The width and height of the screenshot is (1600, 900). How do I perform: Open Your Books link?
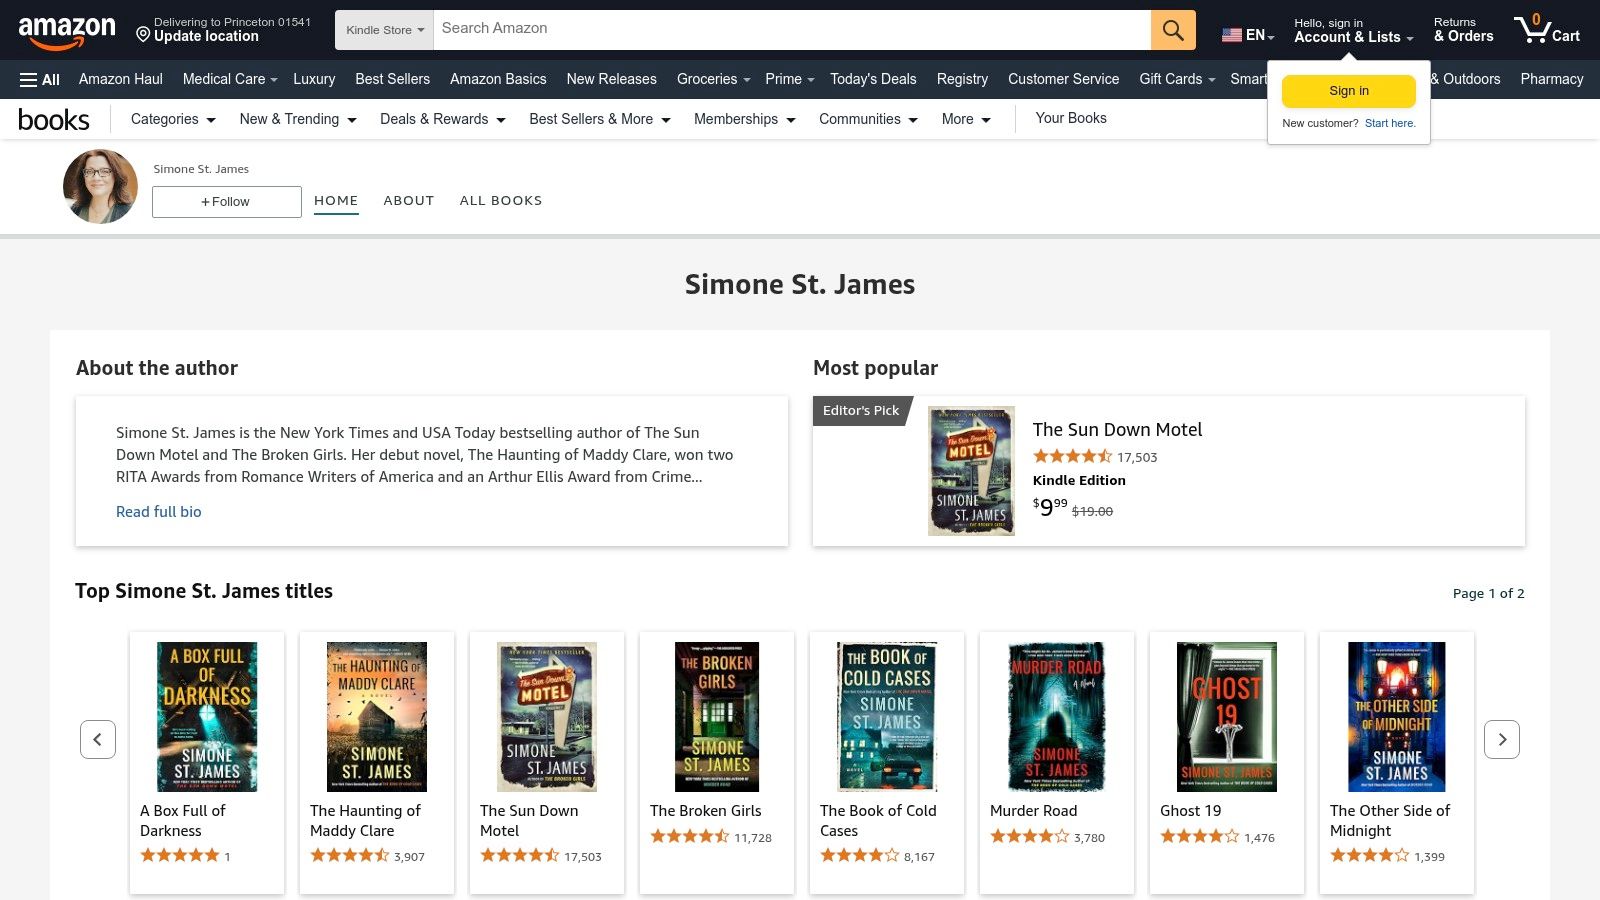(1071, 118)
